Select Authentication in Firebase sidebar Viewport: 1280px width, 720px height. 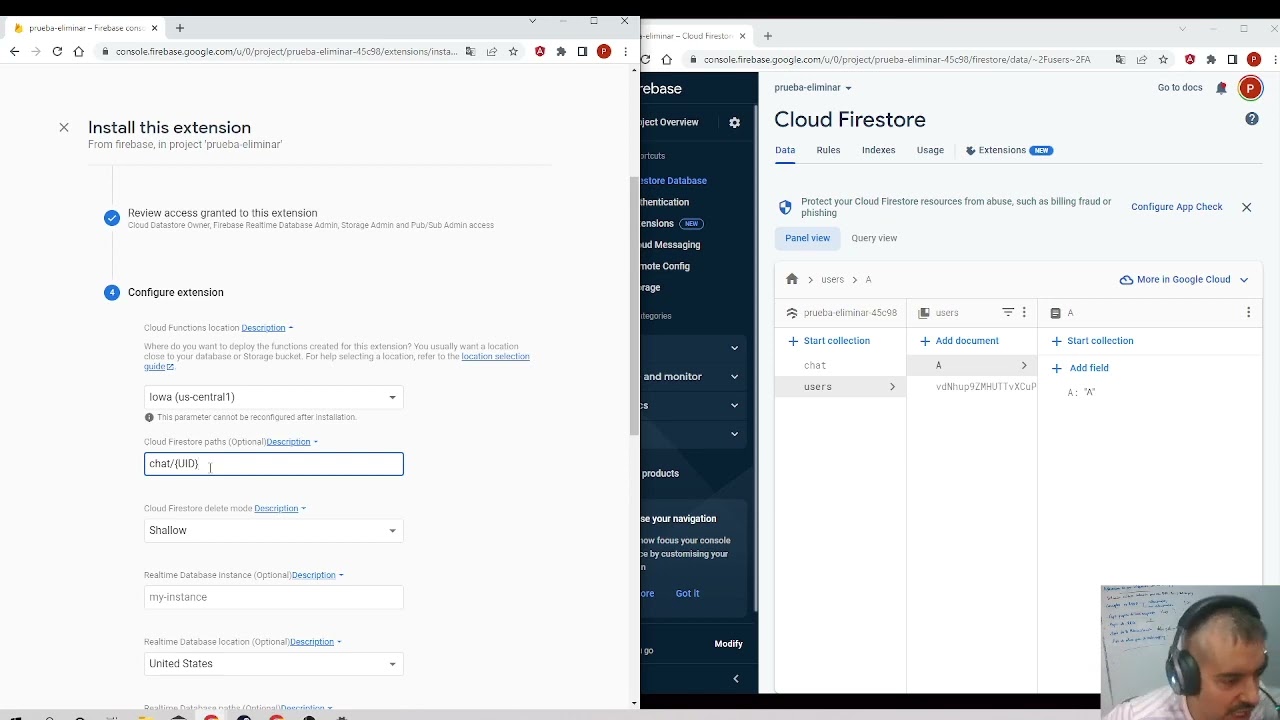(665, 202)
